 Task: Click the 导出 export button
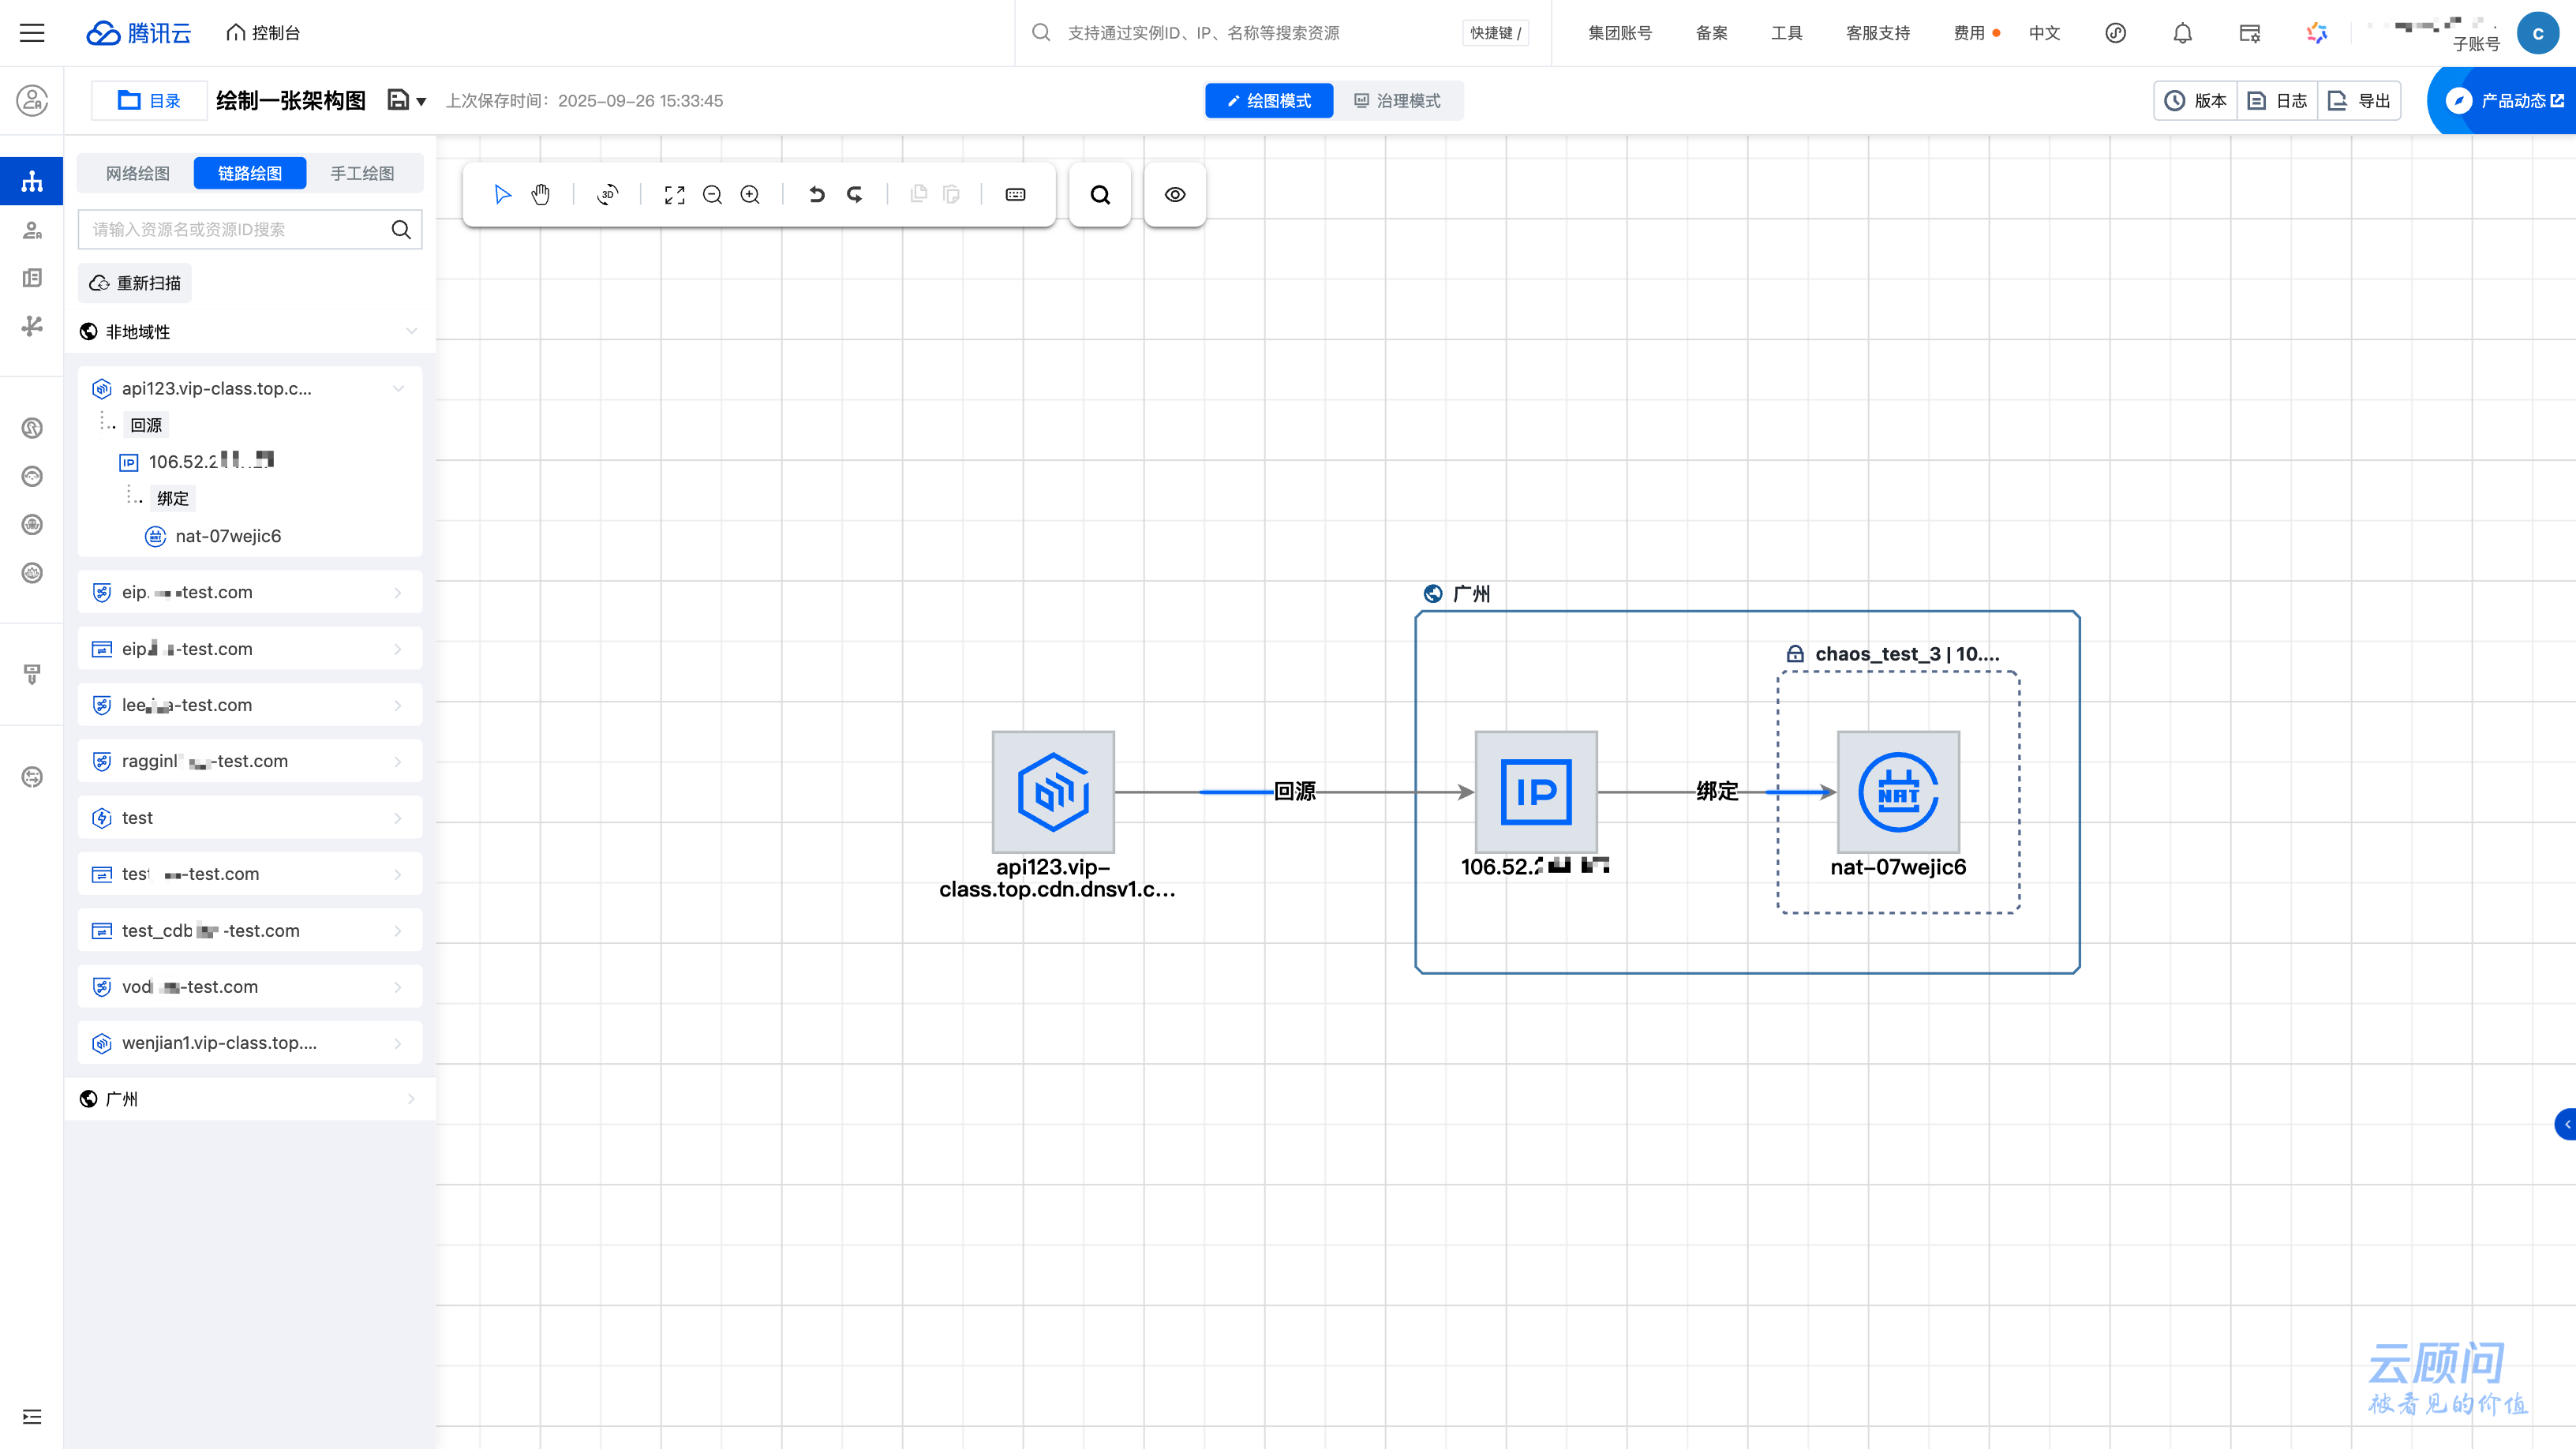click(2360, 101)
